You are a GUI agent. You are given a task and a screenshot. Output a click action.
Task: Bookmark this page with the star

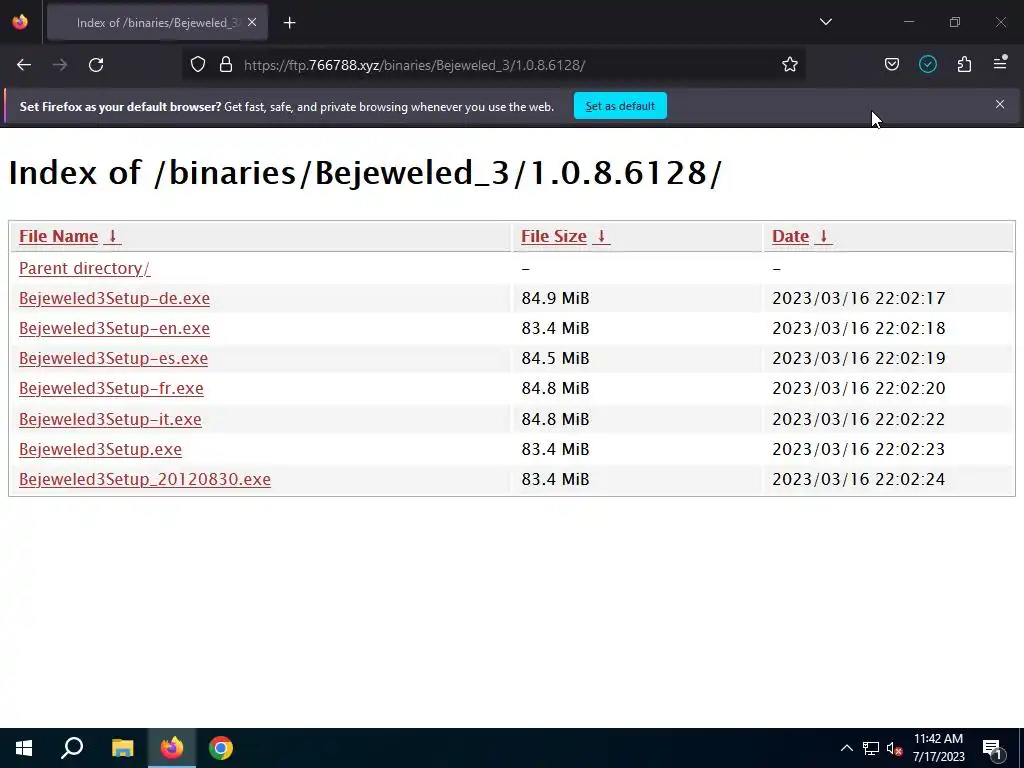click(x=790, y=65)
